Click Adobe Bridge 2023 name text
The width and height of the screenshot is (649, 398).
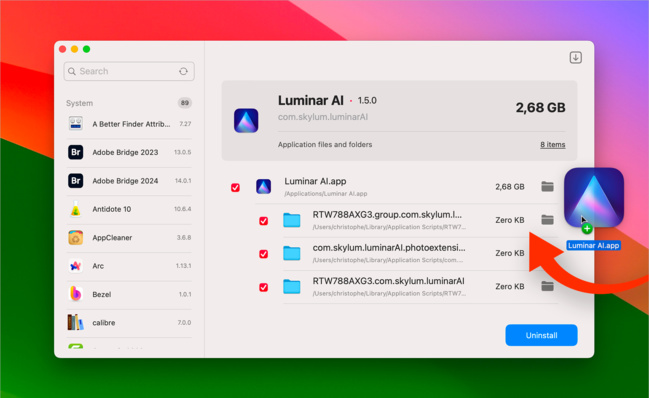coord(125,152)
